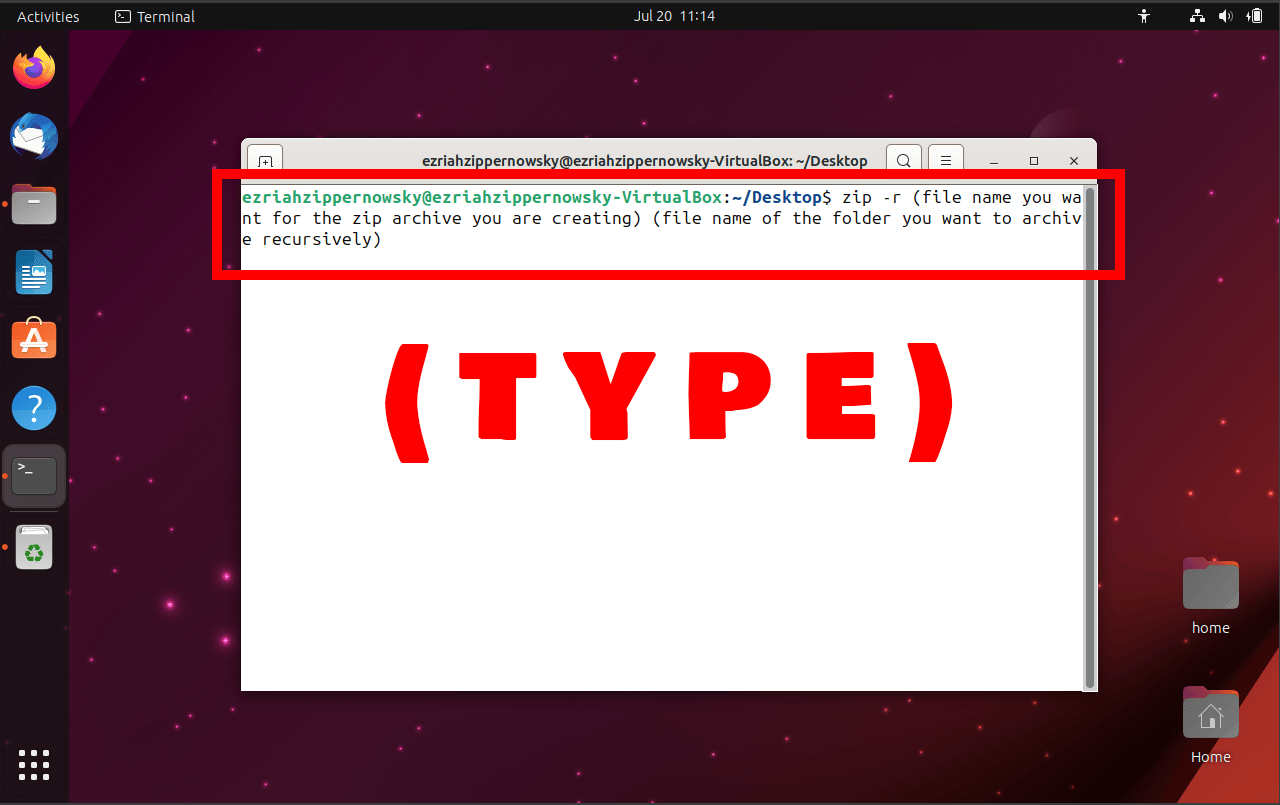This screenshot has width=1280, height=805.
Task: Open Ubuntu Software center
Action: tap(34, 339)
